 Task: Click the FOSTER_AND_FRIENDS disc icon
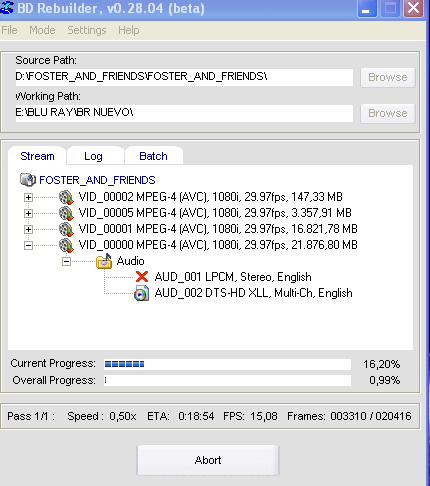click(x=28, y=180)
